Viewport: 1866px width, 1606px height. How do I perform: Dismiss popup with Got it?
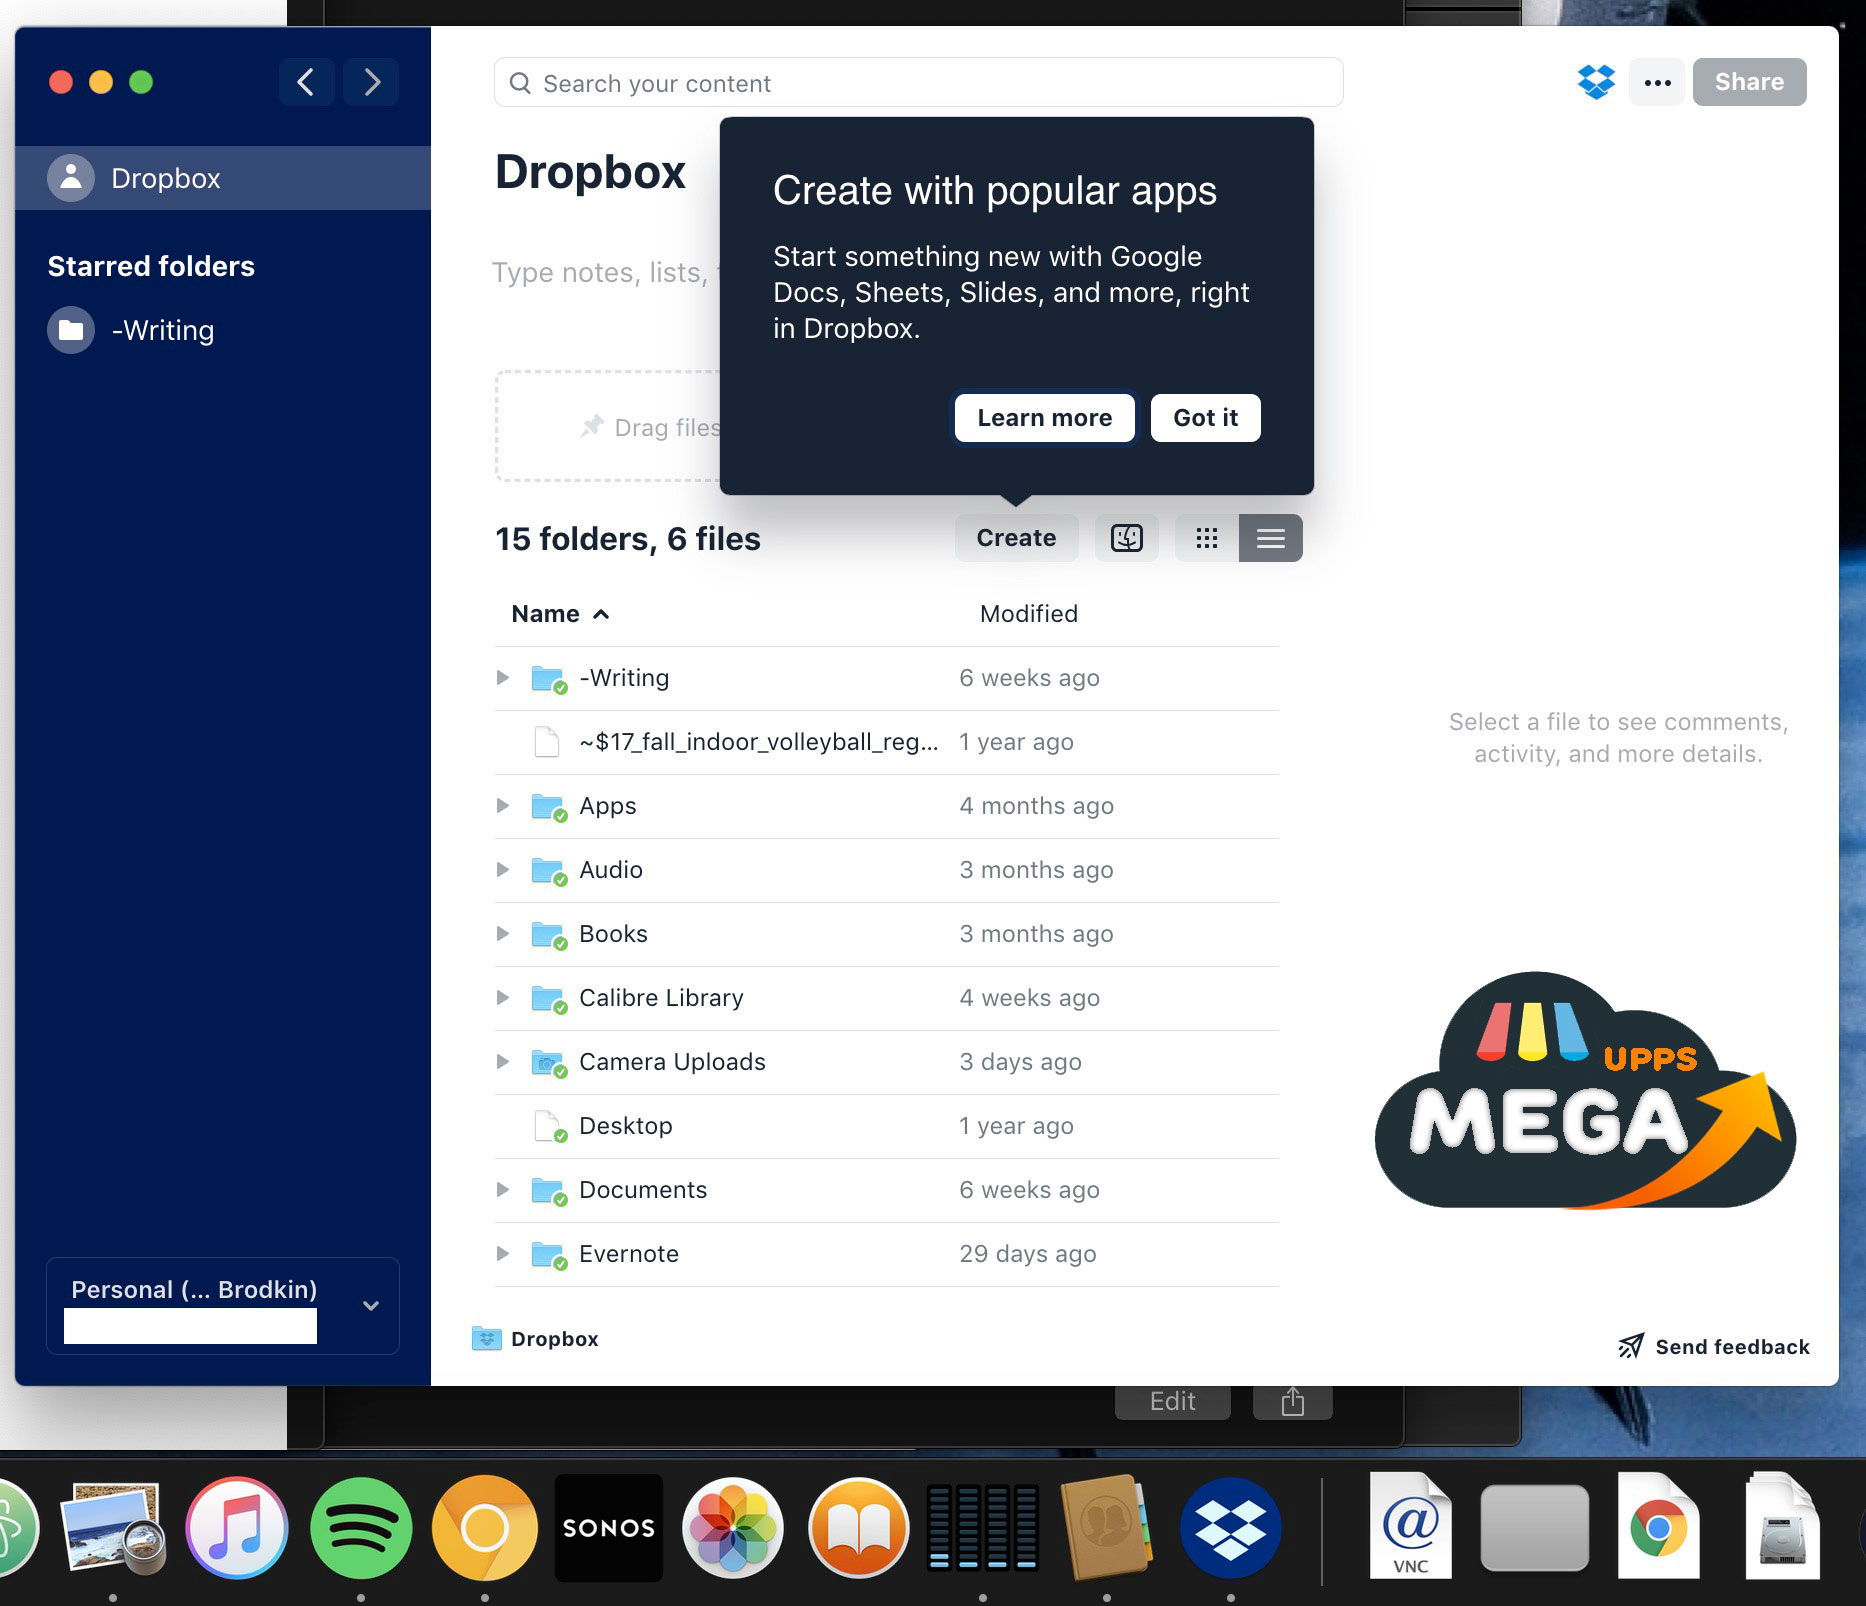1205,418
